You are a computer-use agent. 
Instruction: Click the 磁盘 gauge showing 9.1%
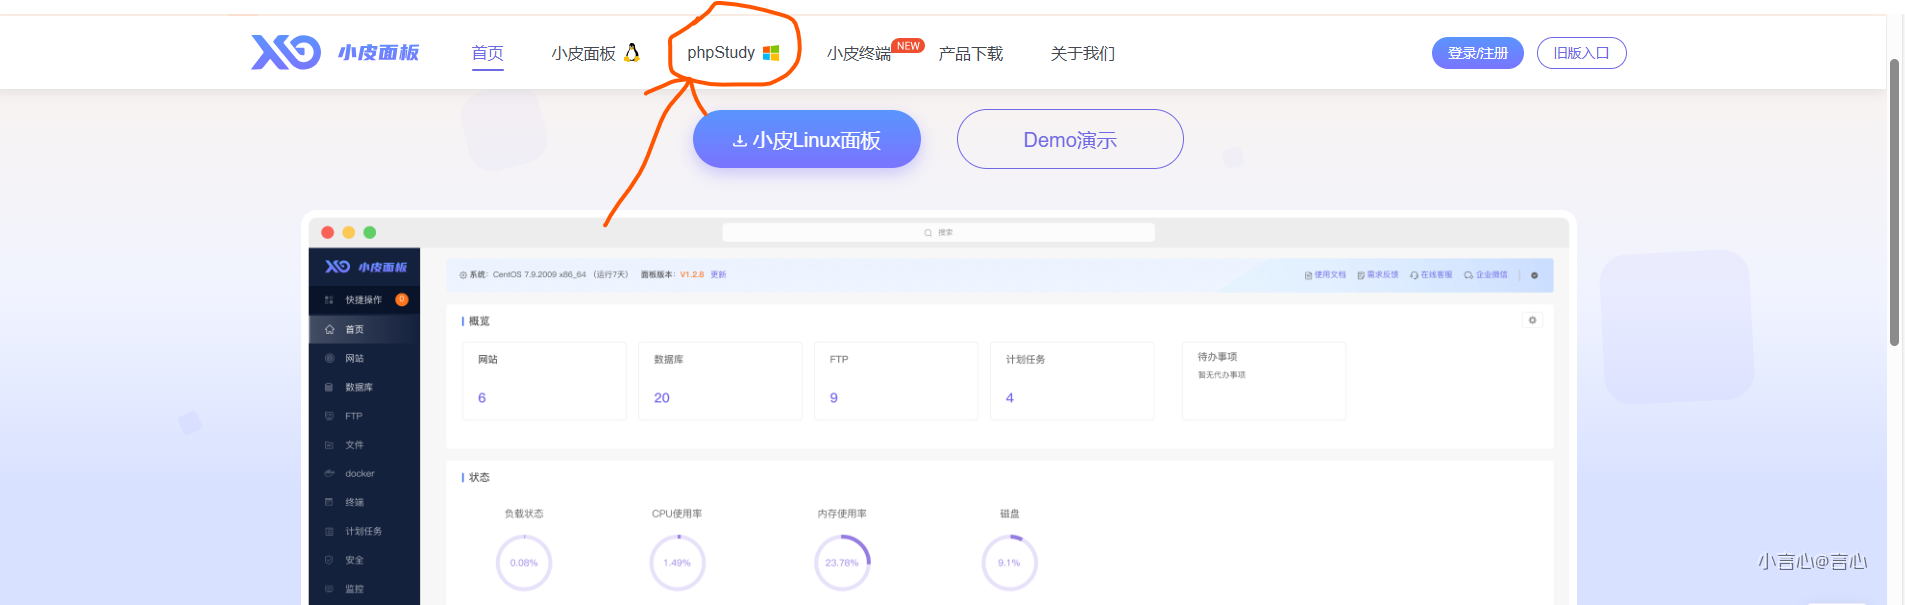click(x=1009, y=562)
